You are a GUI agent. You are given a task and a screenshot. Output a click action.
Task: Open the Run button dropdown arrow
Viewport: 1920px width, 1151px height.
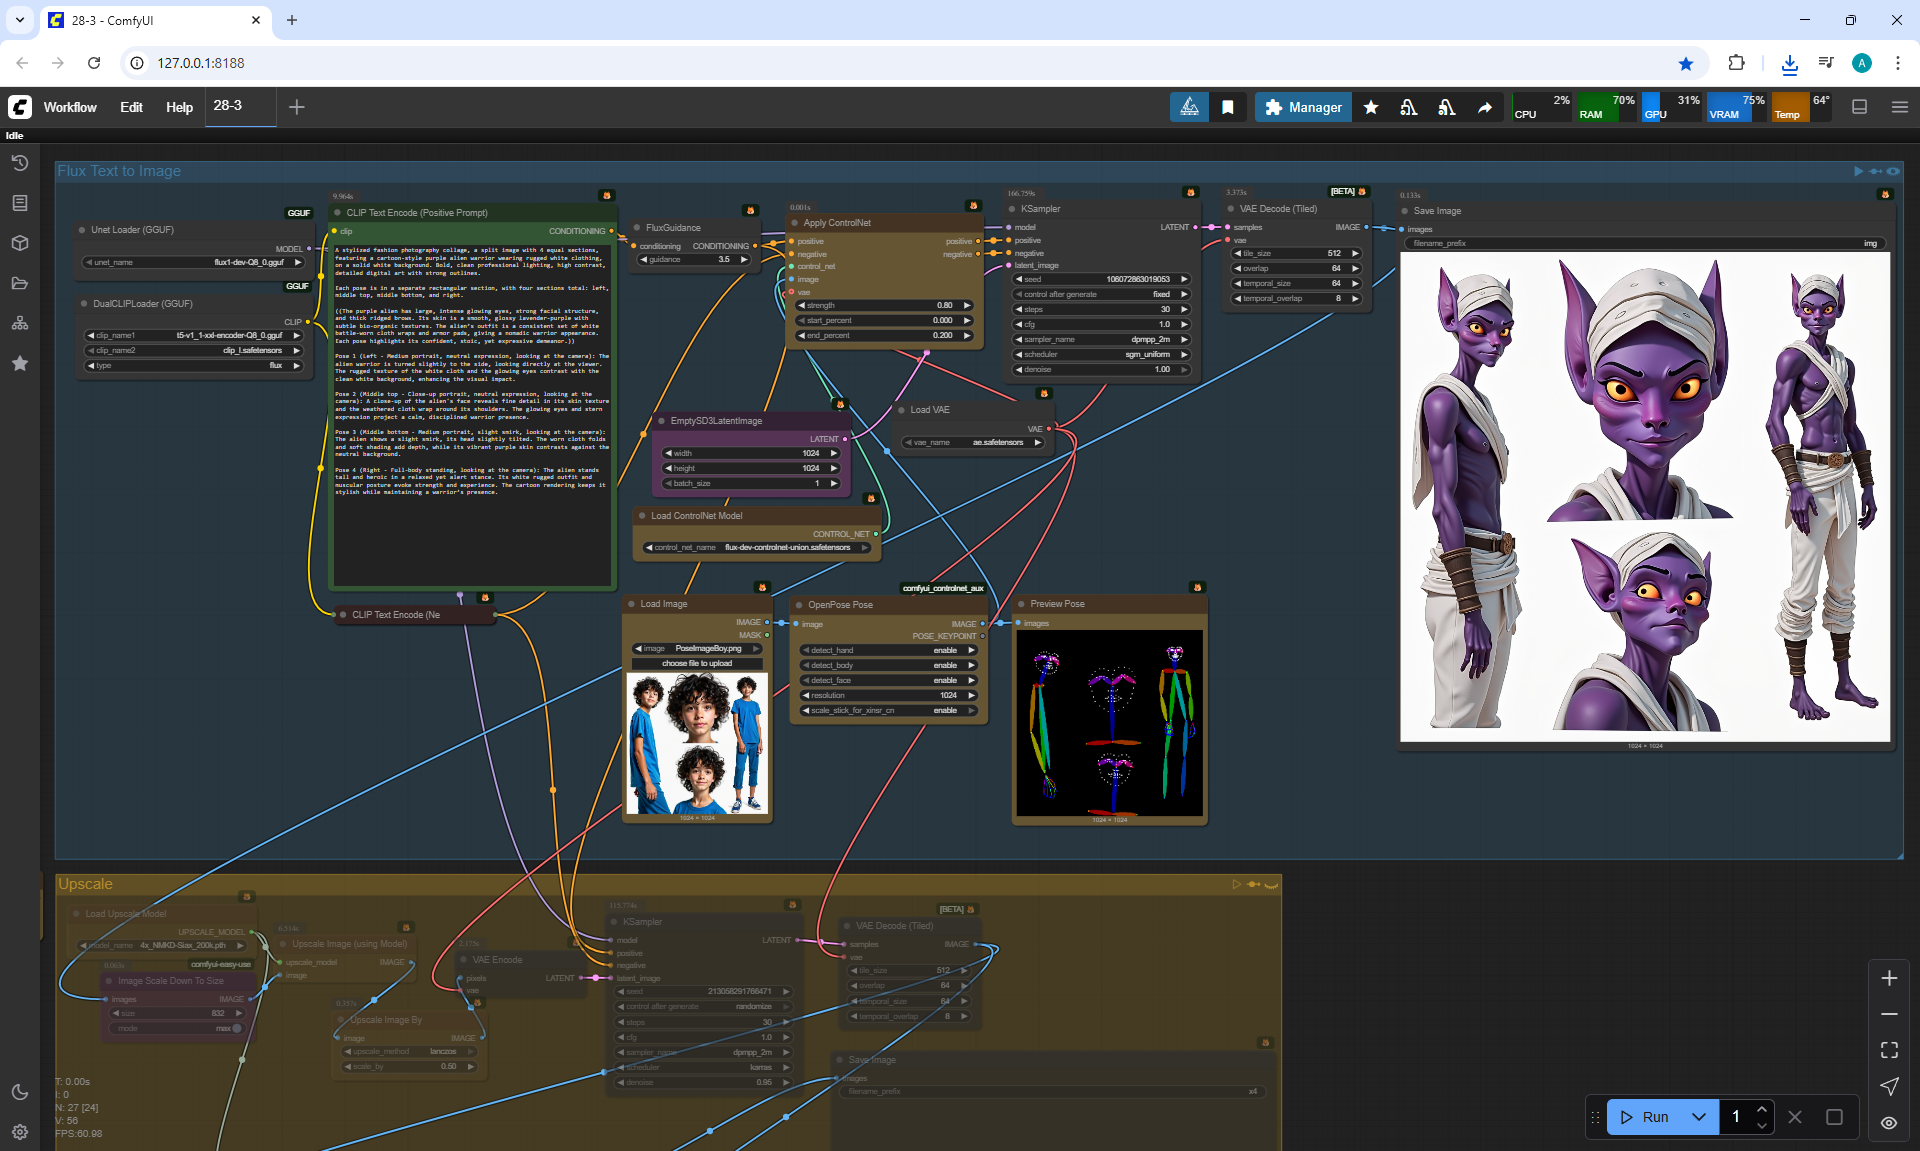(x=1698, y=1117)
